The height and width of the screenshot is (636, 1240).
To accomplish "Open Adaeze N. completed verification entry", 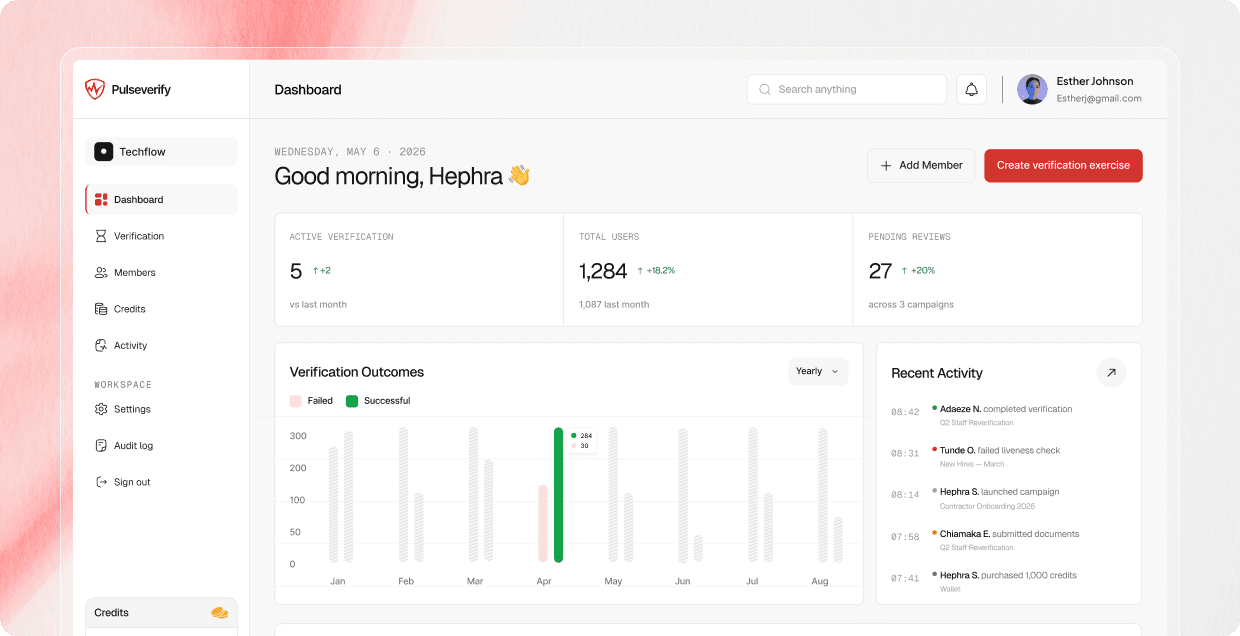I will click(1008, 415).
